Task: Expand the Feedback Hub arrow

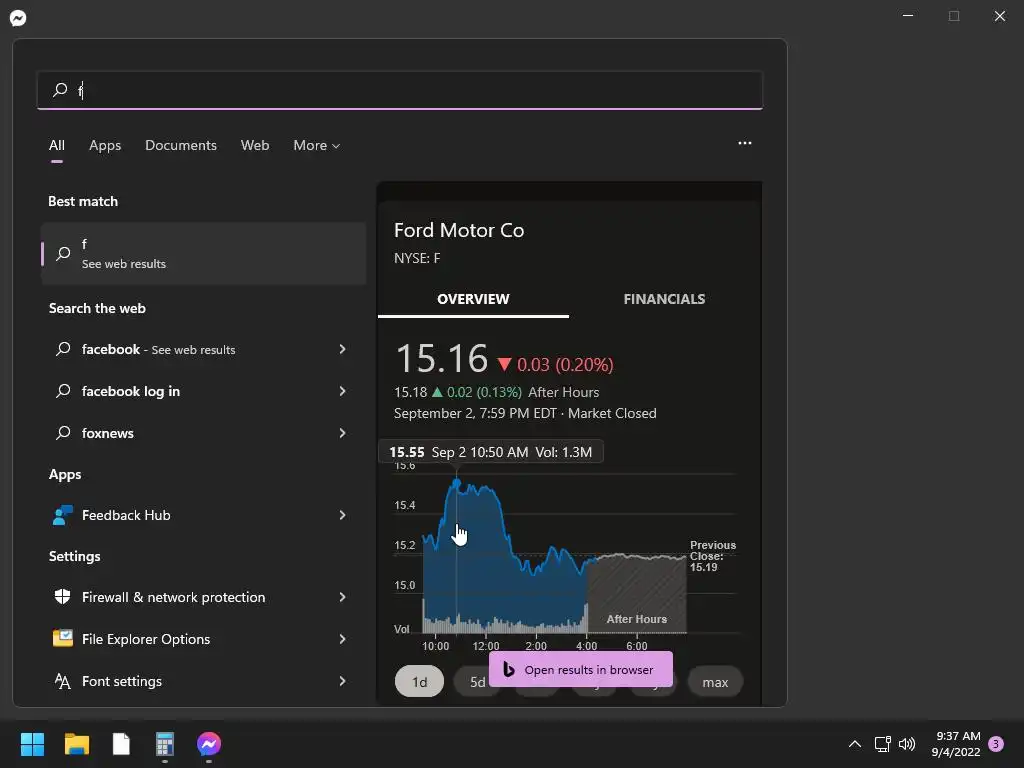Action: pos(342,515)
